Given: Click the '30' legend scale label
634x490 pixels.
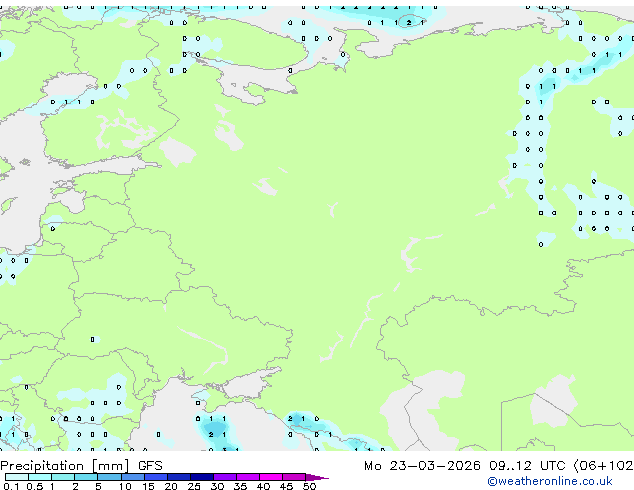Looking at the screenshot, I should [217, 486].
